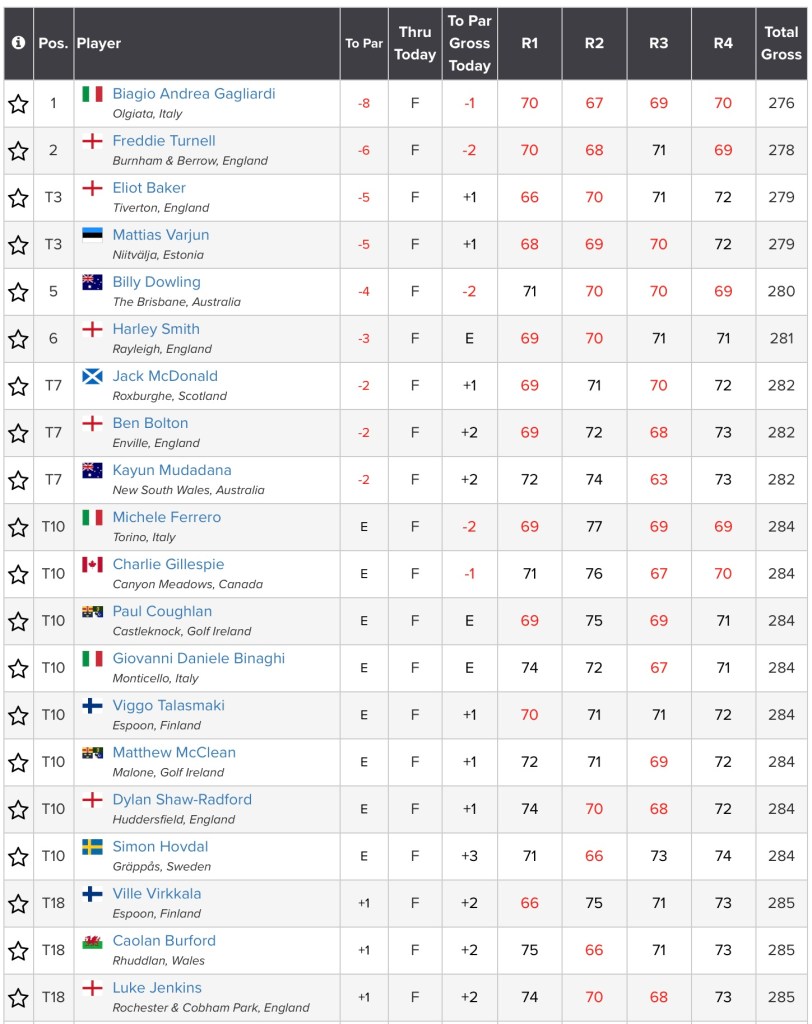Click the Italy flag beside Michele Ferrero
This screenshot has width=812, height=1024.
92,517
